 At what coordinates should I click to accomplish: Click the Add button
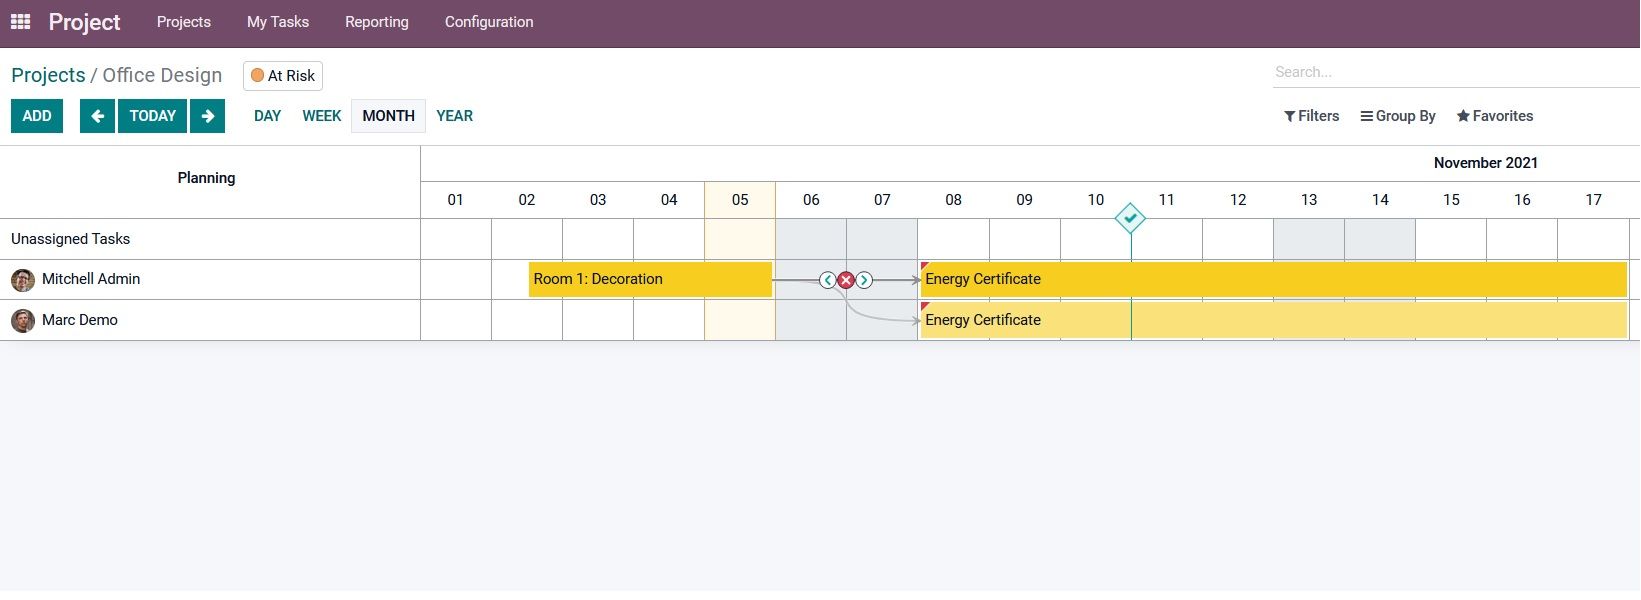(37, 116)
